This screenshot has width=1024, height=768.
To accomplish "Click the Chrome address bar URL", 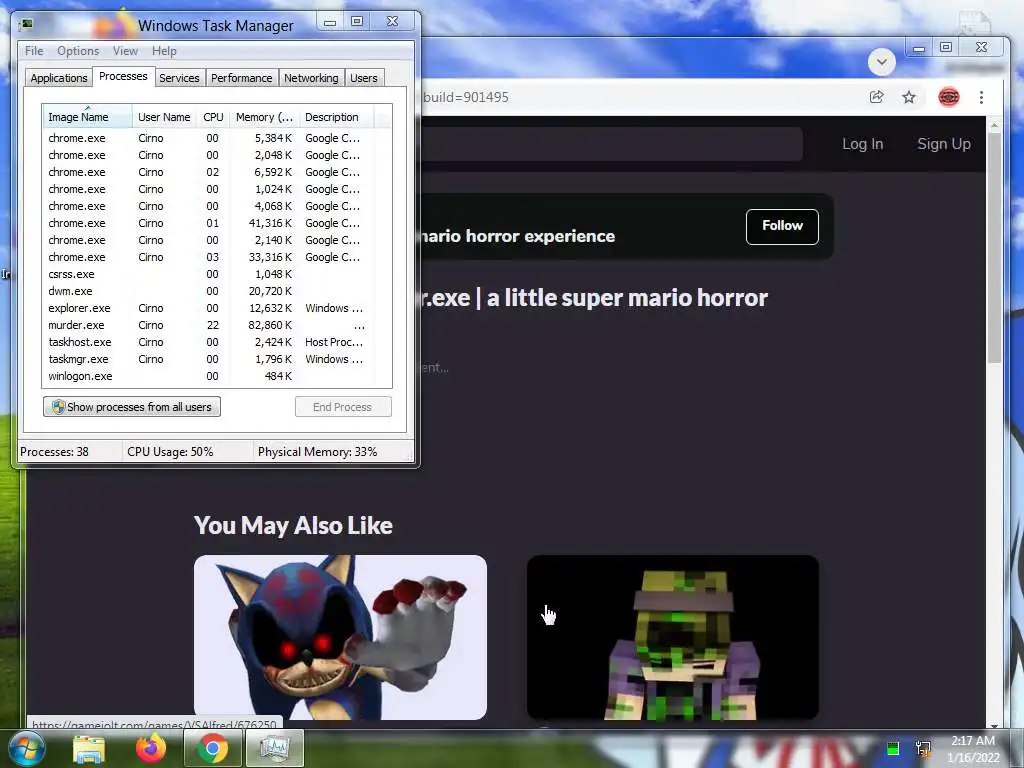I will pos(466,97).
